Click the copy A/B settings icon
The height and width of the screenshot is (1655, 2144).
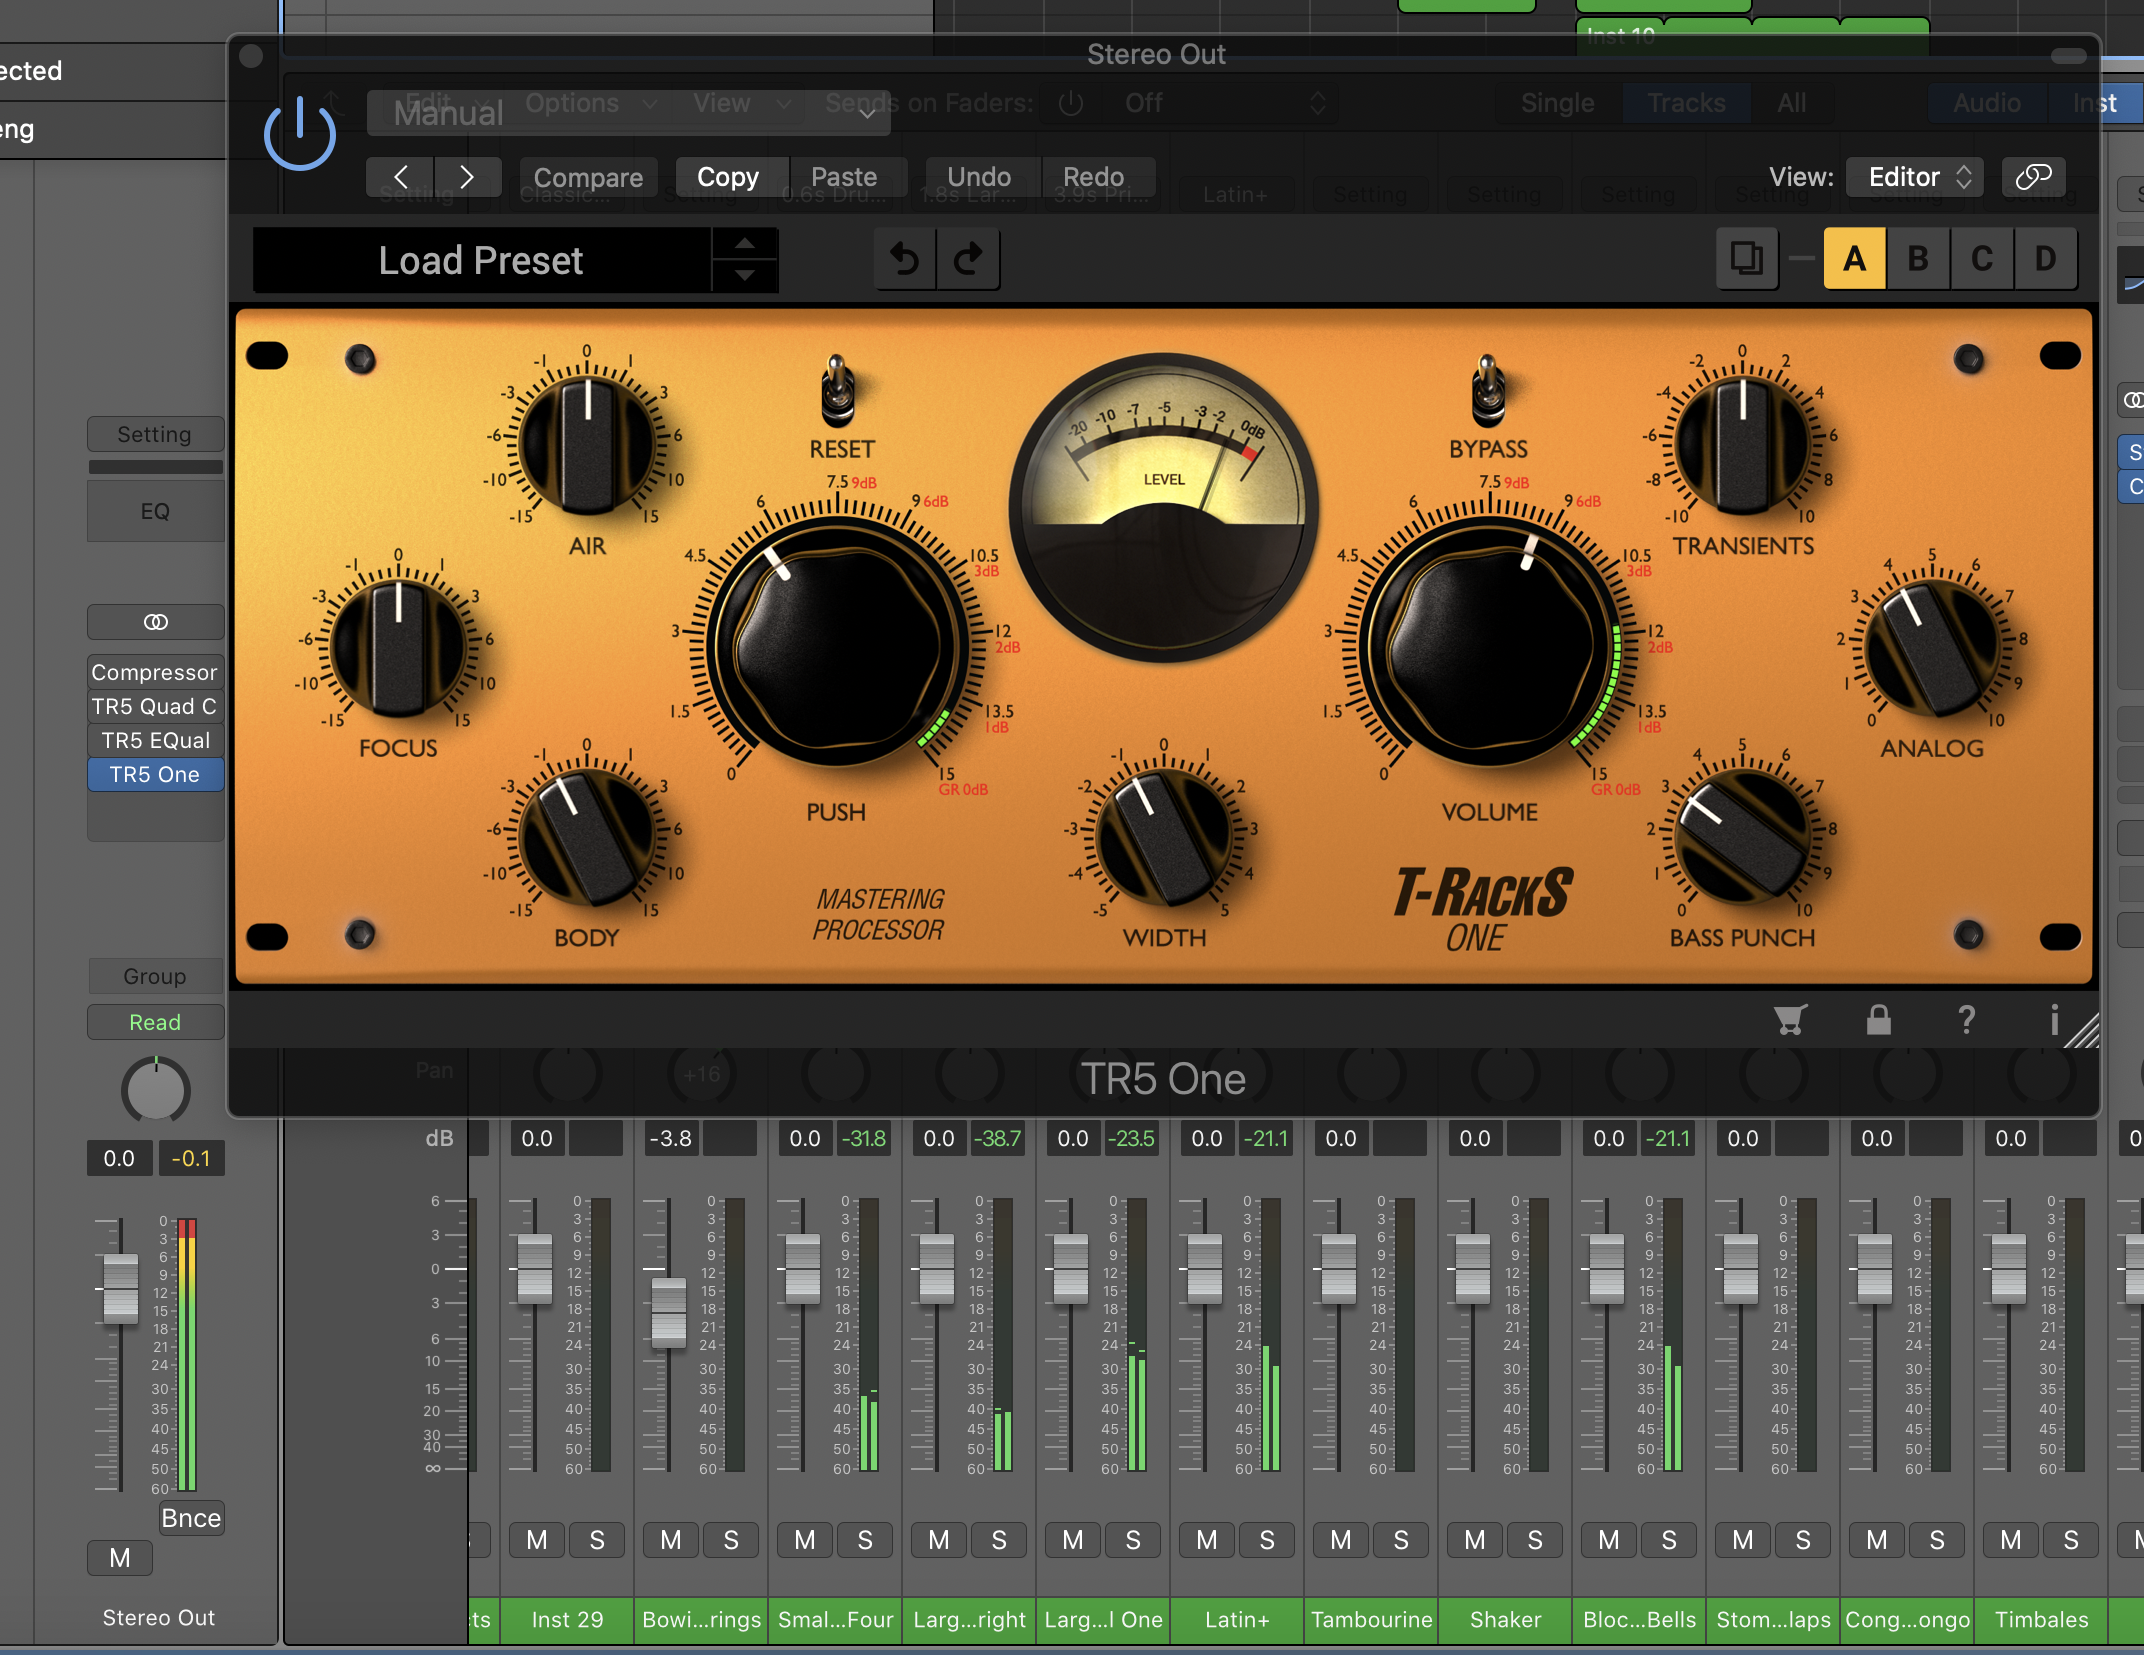pyautogui.click(x=1746, y=259)
